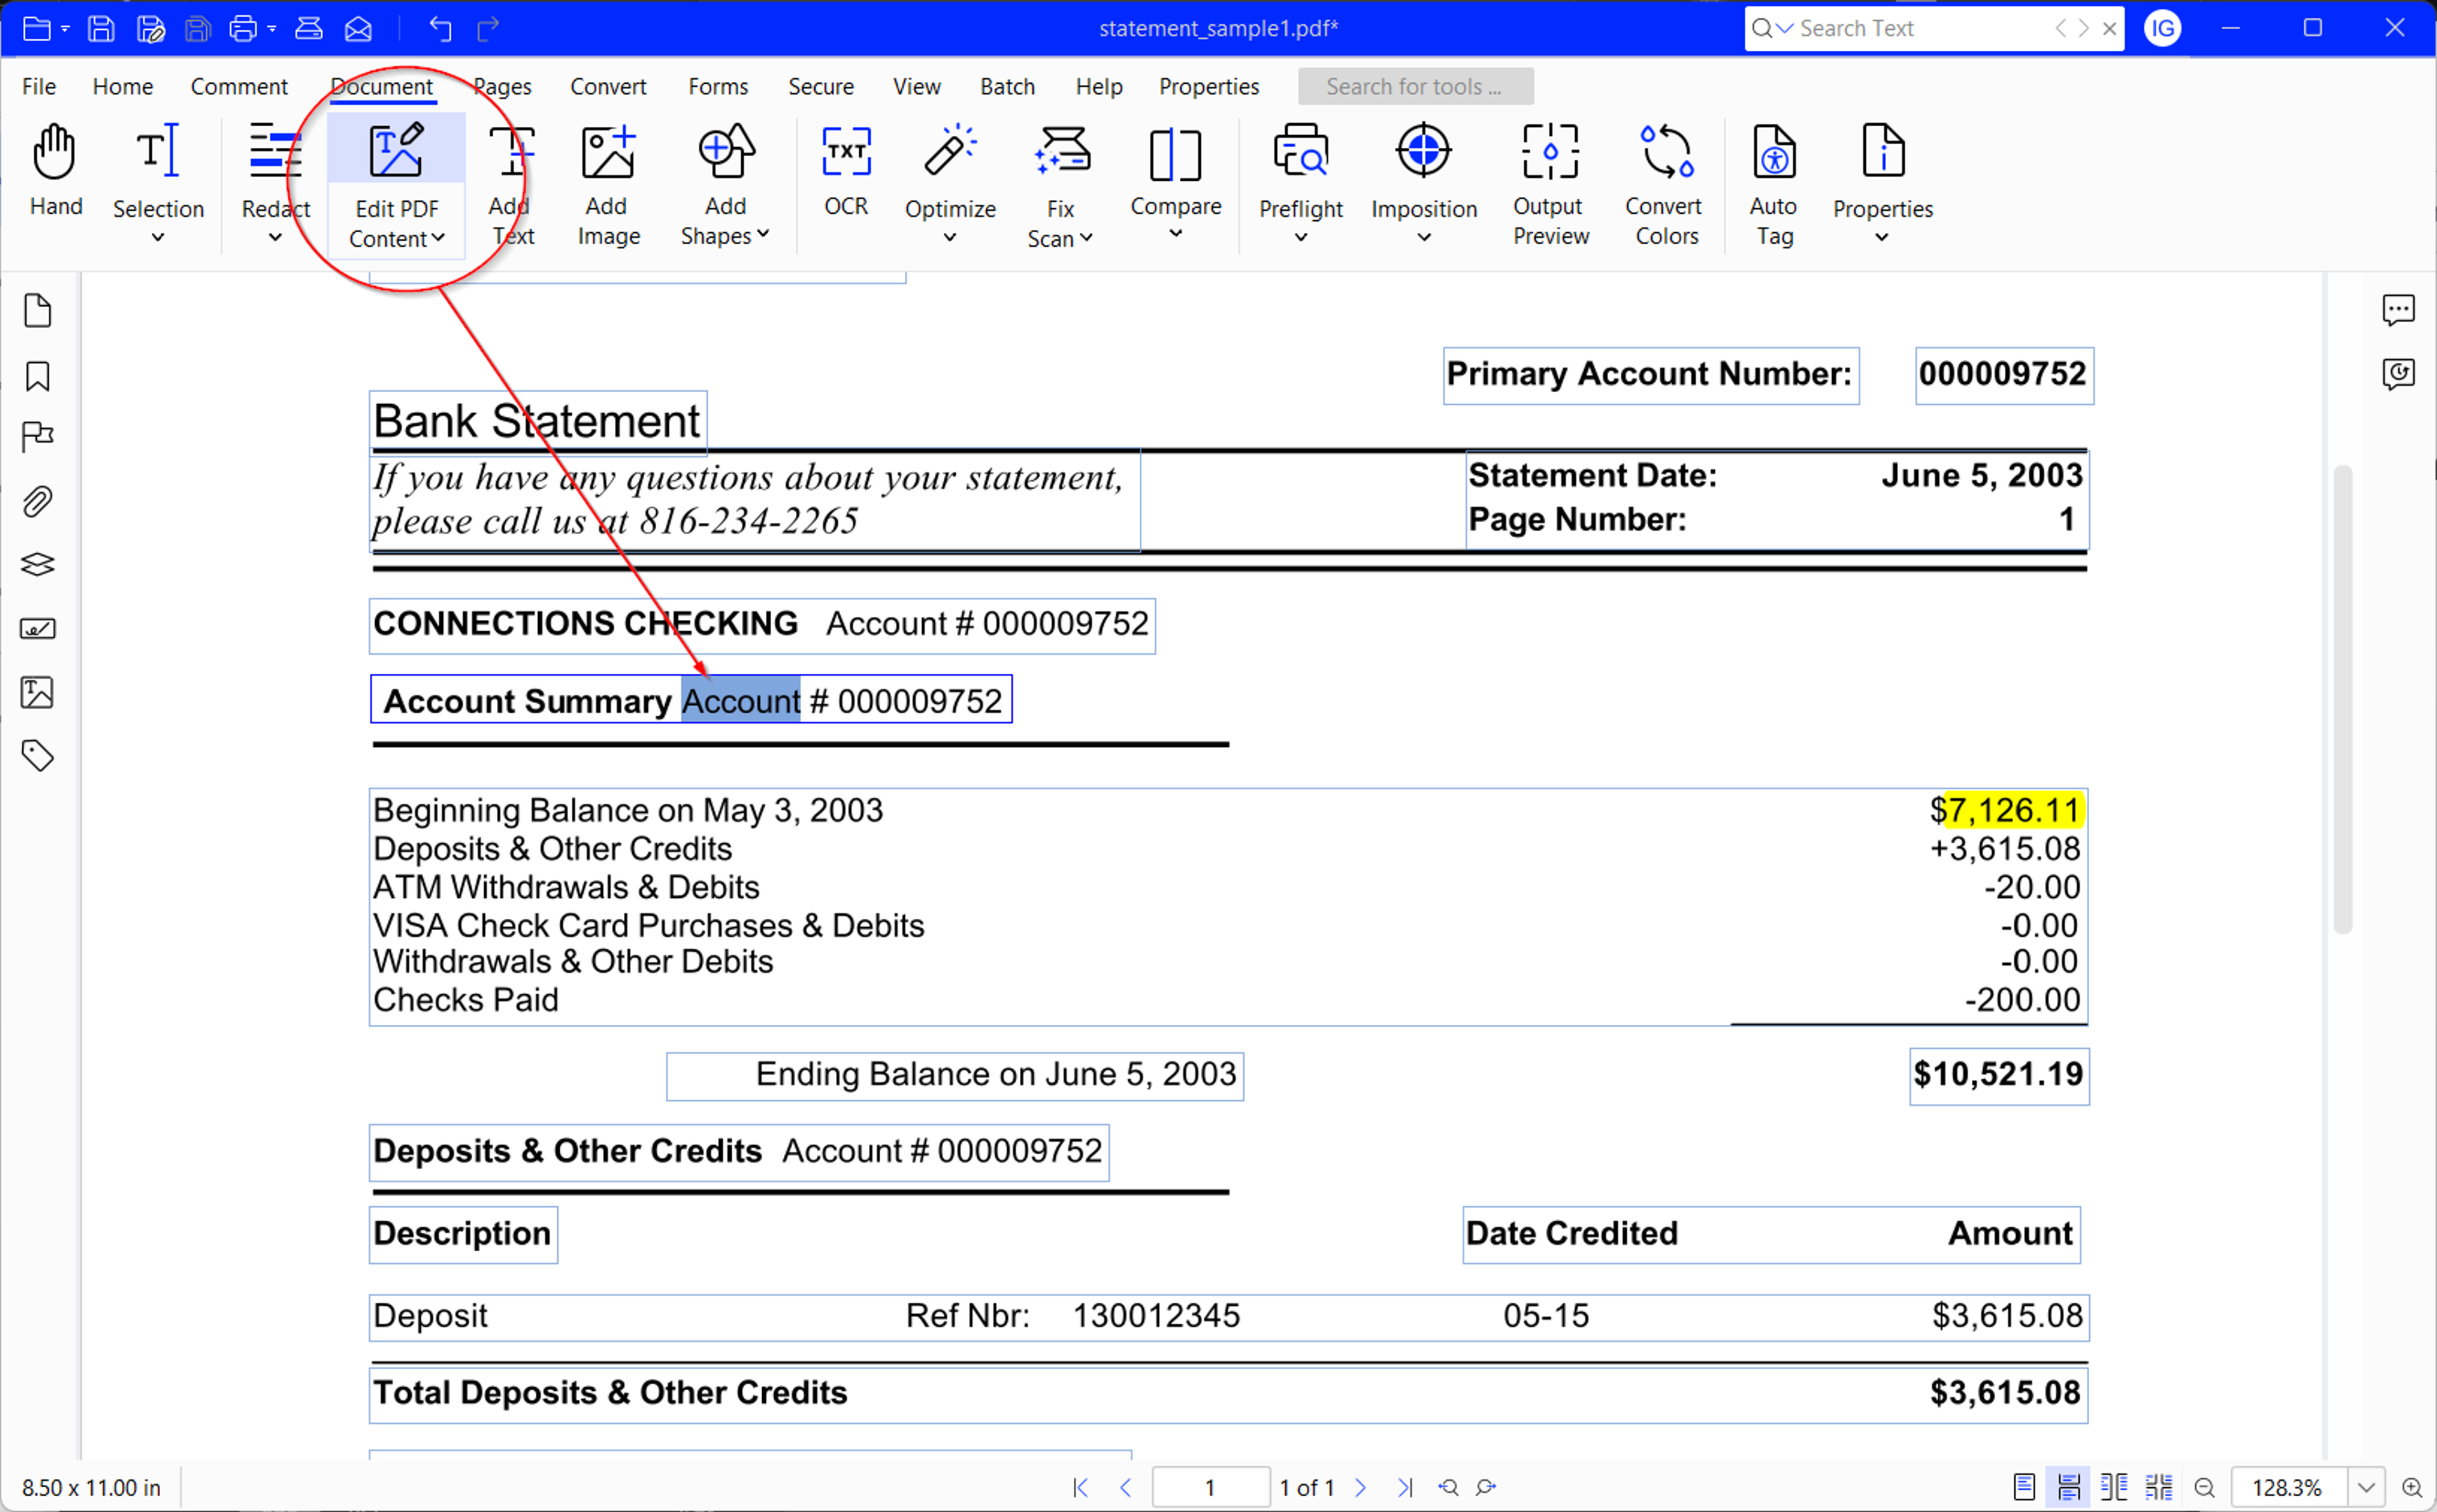This screenshot has height=1512, width=2437.
Task: Click the Save As icon with pencil
Action: pyautogui.click(x=150, y=28)
